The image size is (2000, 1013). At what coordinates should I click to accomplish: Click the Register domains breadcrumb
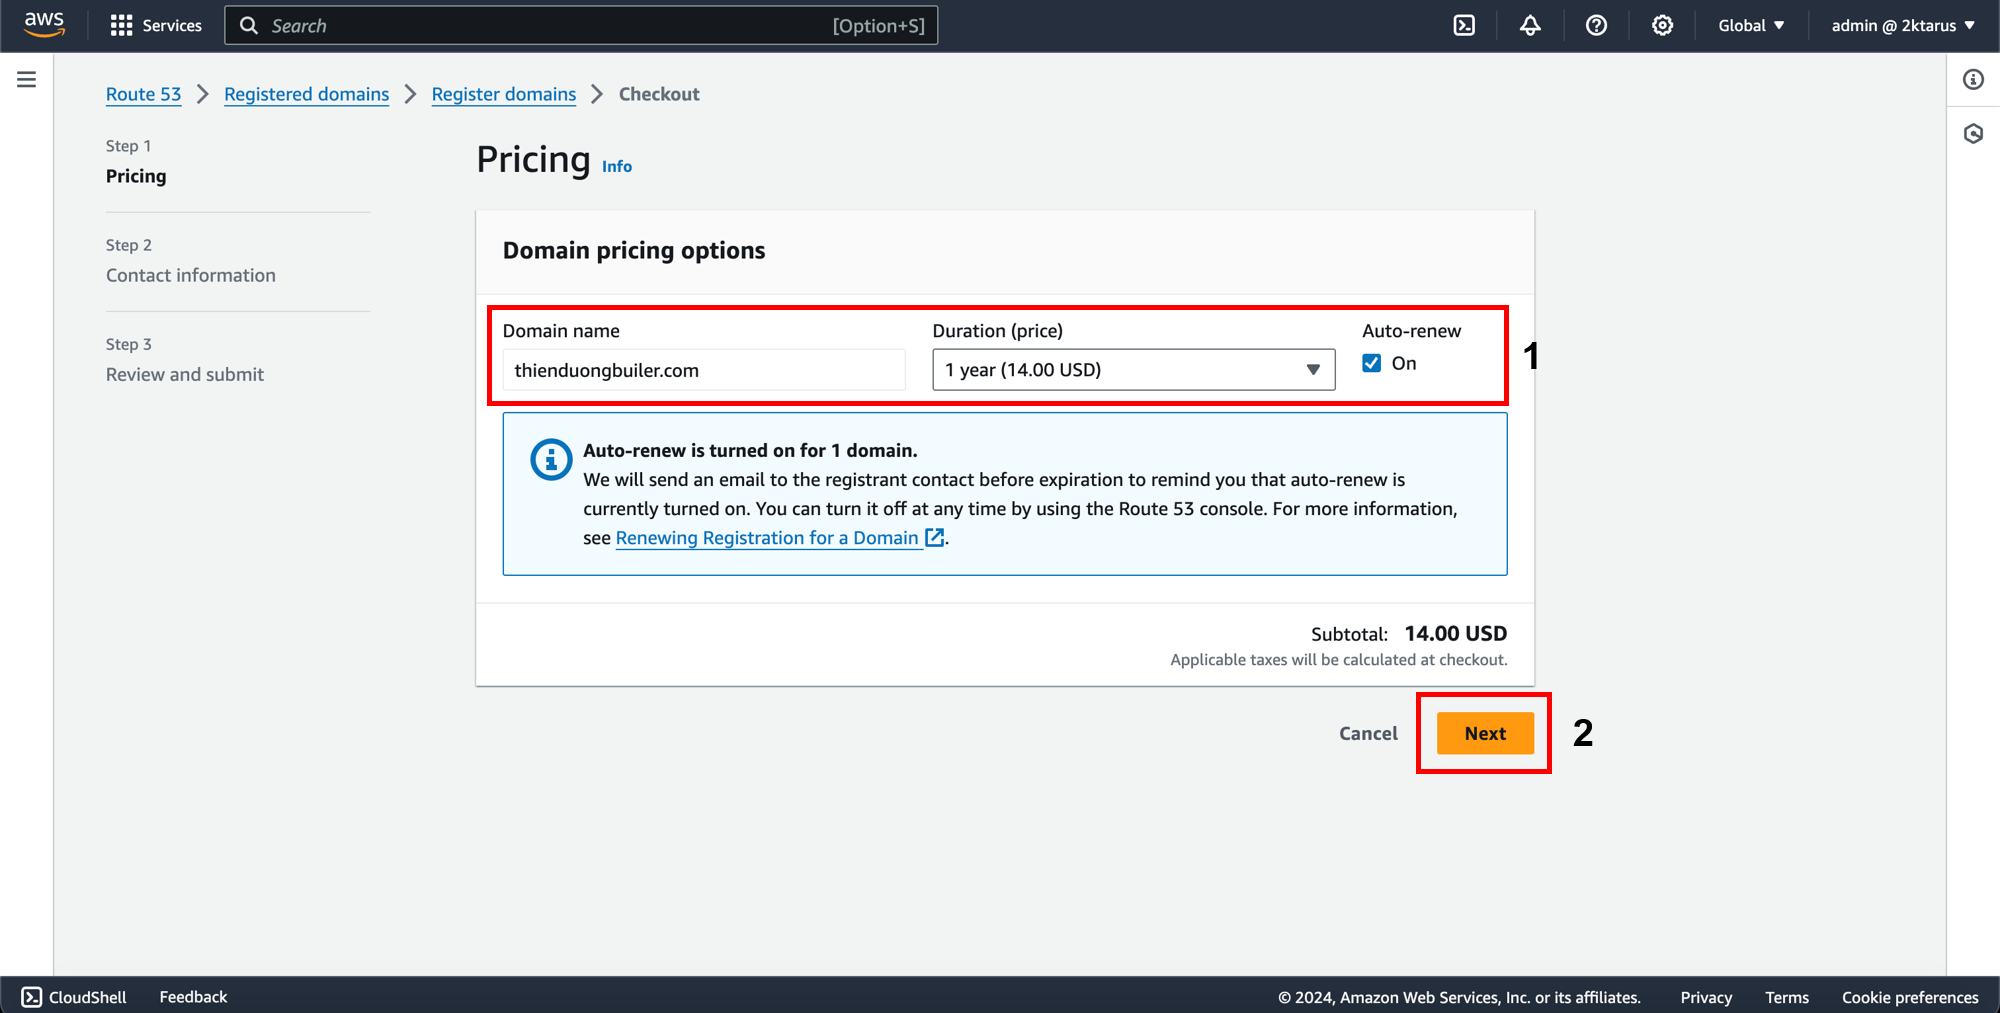point(504,94)
